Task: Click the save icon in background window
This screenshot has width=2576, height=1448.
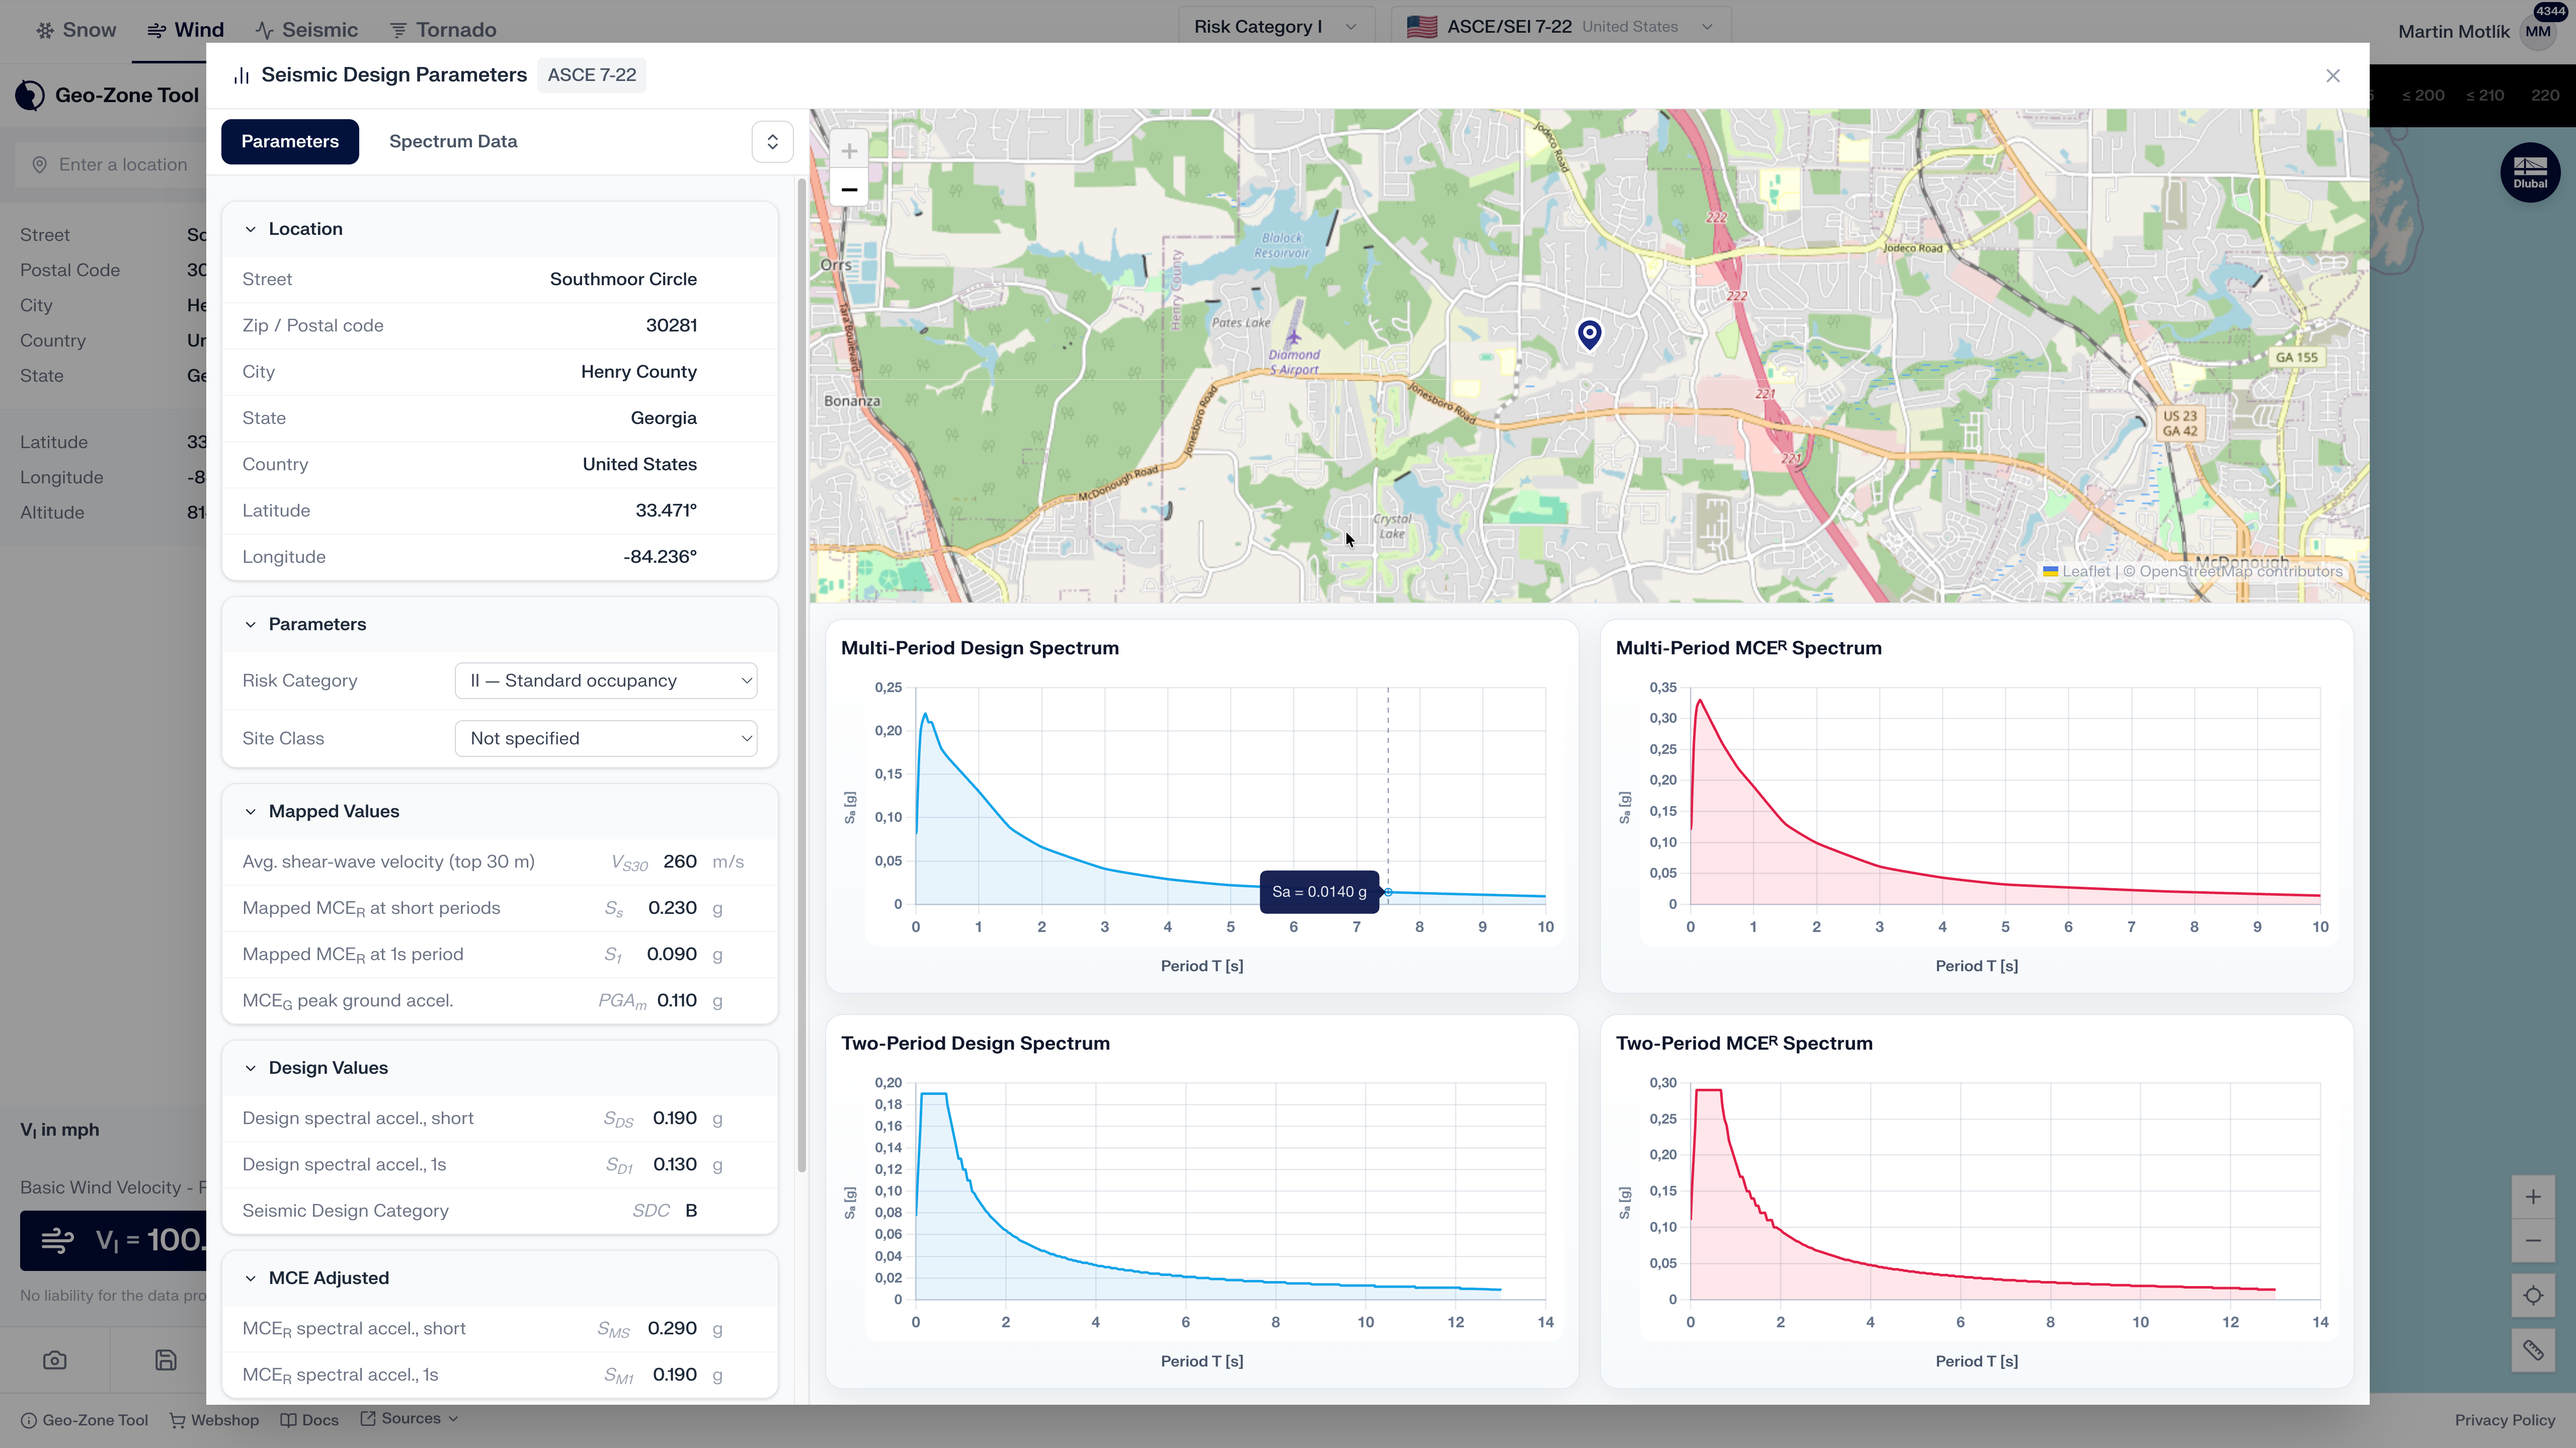Action: (x=166, y=1360)
